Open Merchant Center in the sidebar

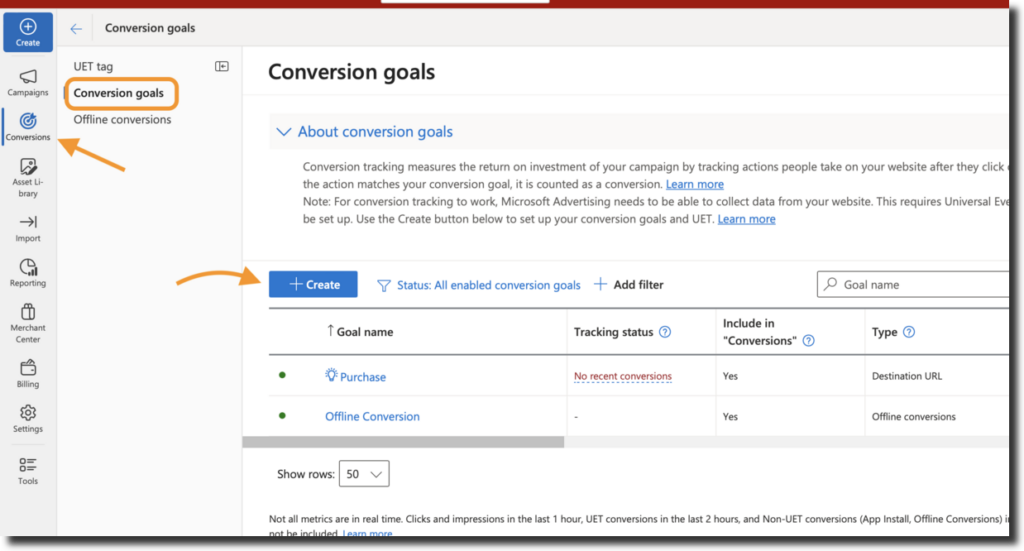(x=28, y=322)
